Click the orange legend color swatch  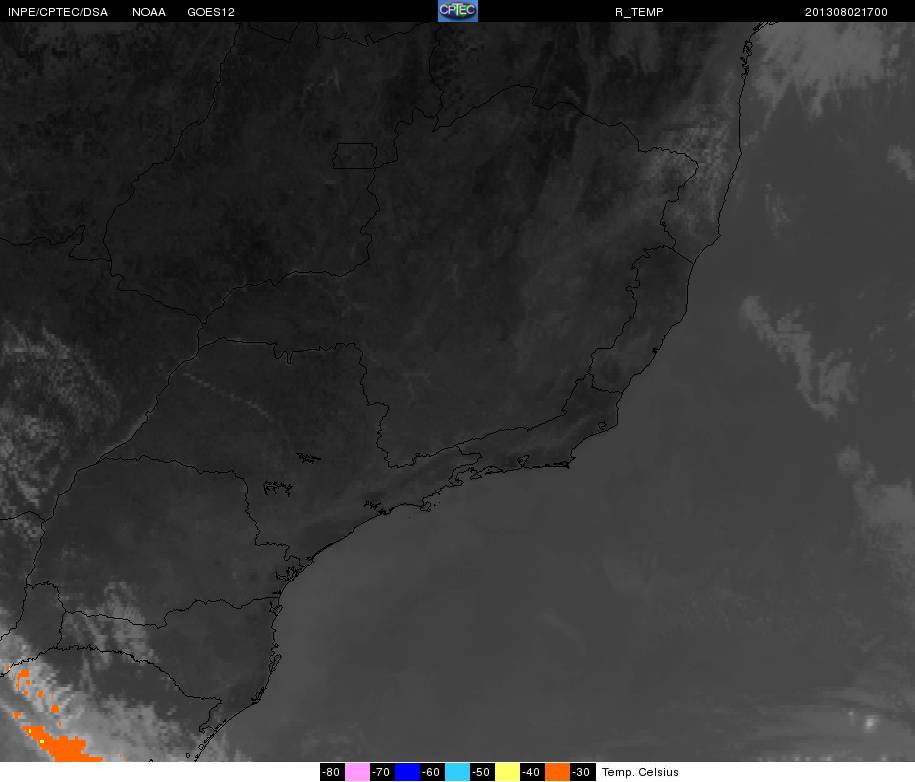557,772
